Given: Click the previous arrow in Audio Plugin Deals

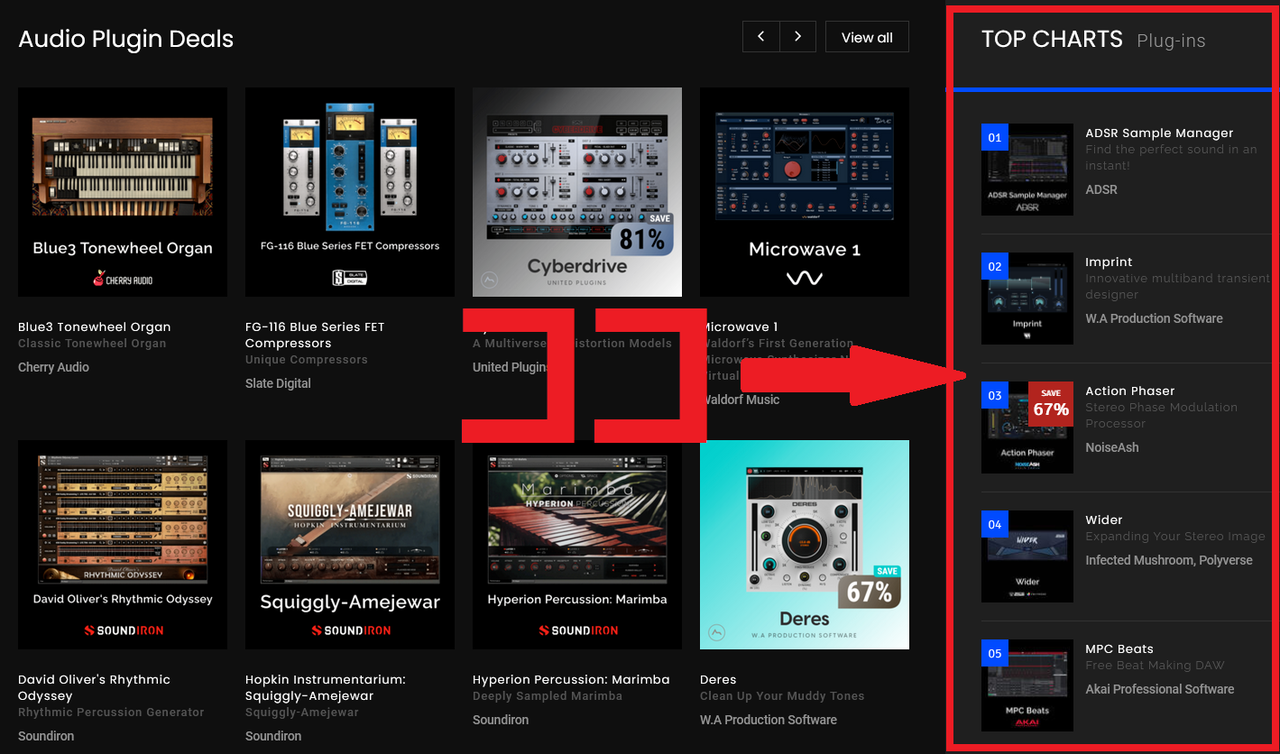Looking at the screenshot, I should [761, 37].
